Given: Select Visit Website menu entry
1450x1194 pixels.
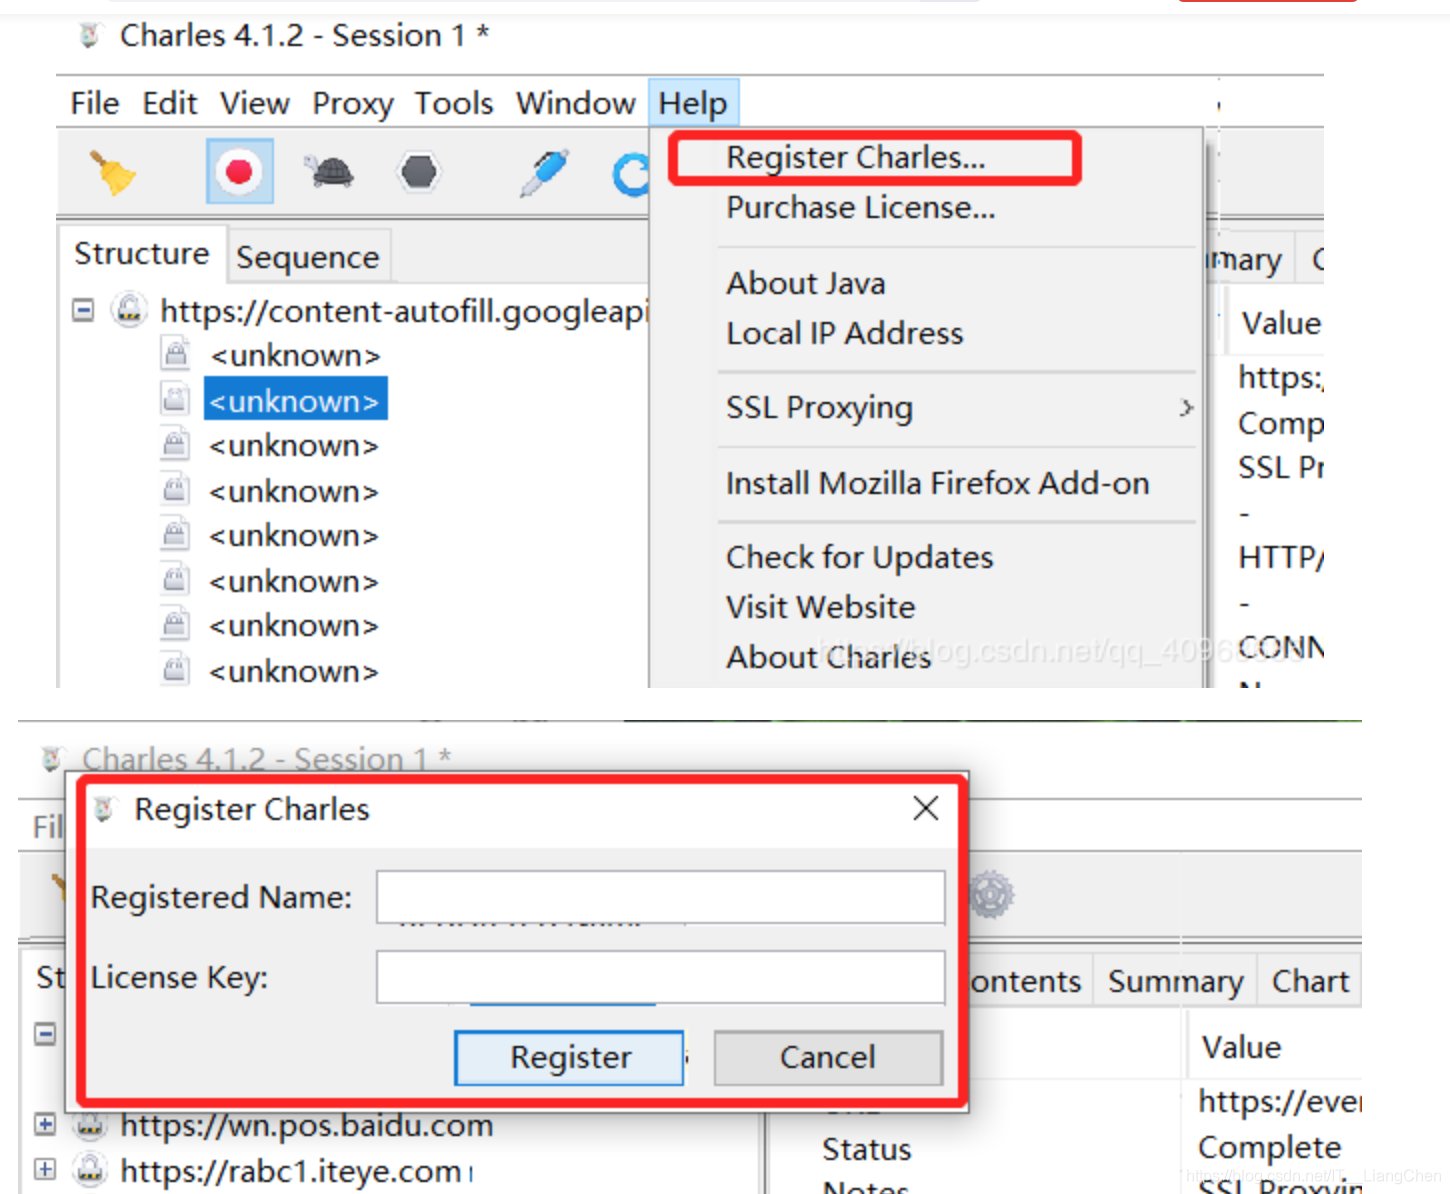Looking at the screenshot, I should [821, 608].
